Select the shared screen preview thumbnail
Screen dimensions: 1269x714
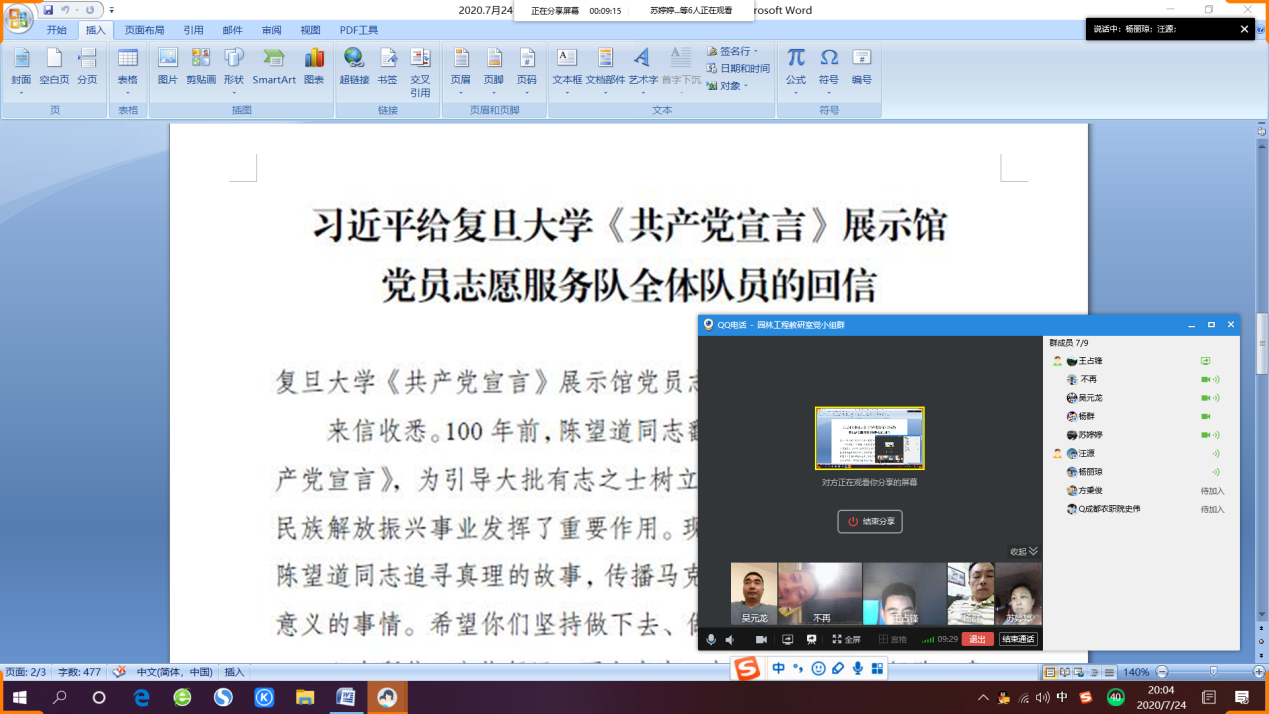click(x=870, y=438)
